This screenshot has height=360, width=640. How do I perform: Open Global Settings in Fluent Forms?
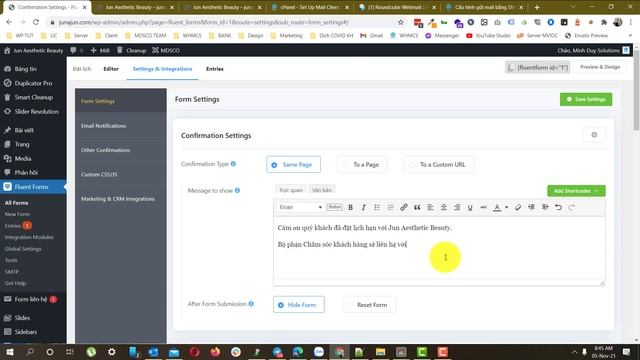[x=23, y=249]
